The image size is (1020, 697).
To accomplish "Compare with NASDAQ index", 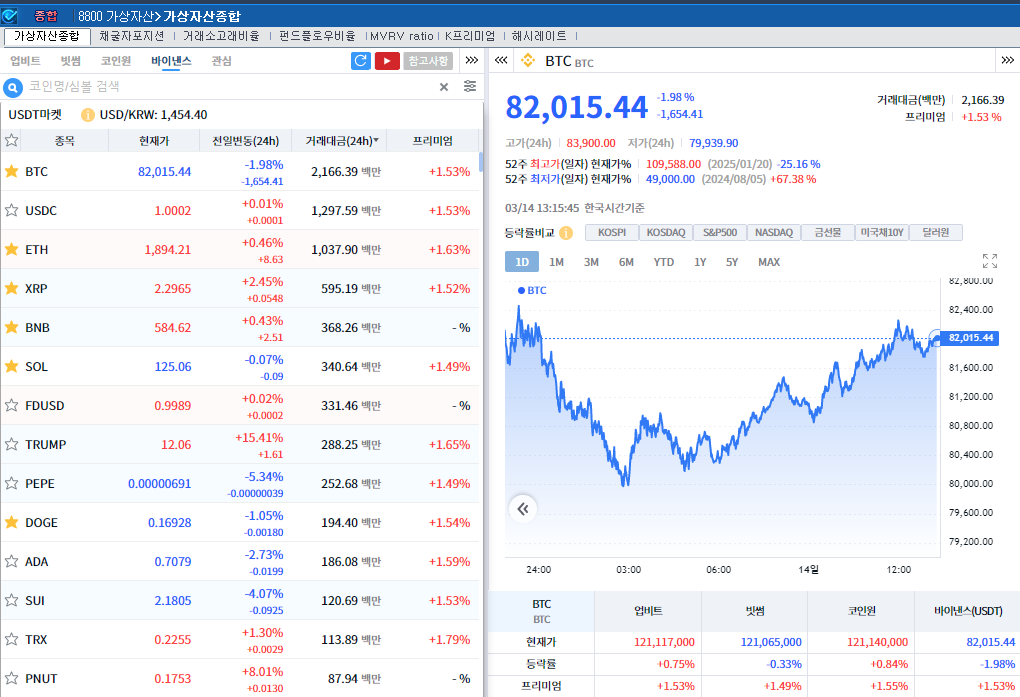I will pyautogui.click(x=773, y=233).
